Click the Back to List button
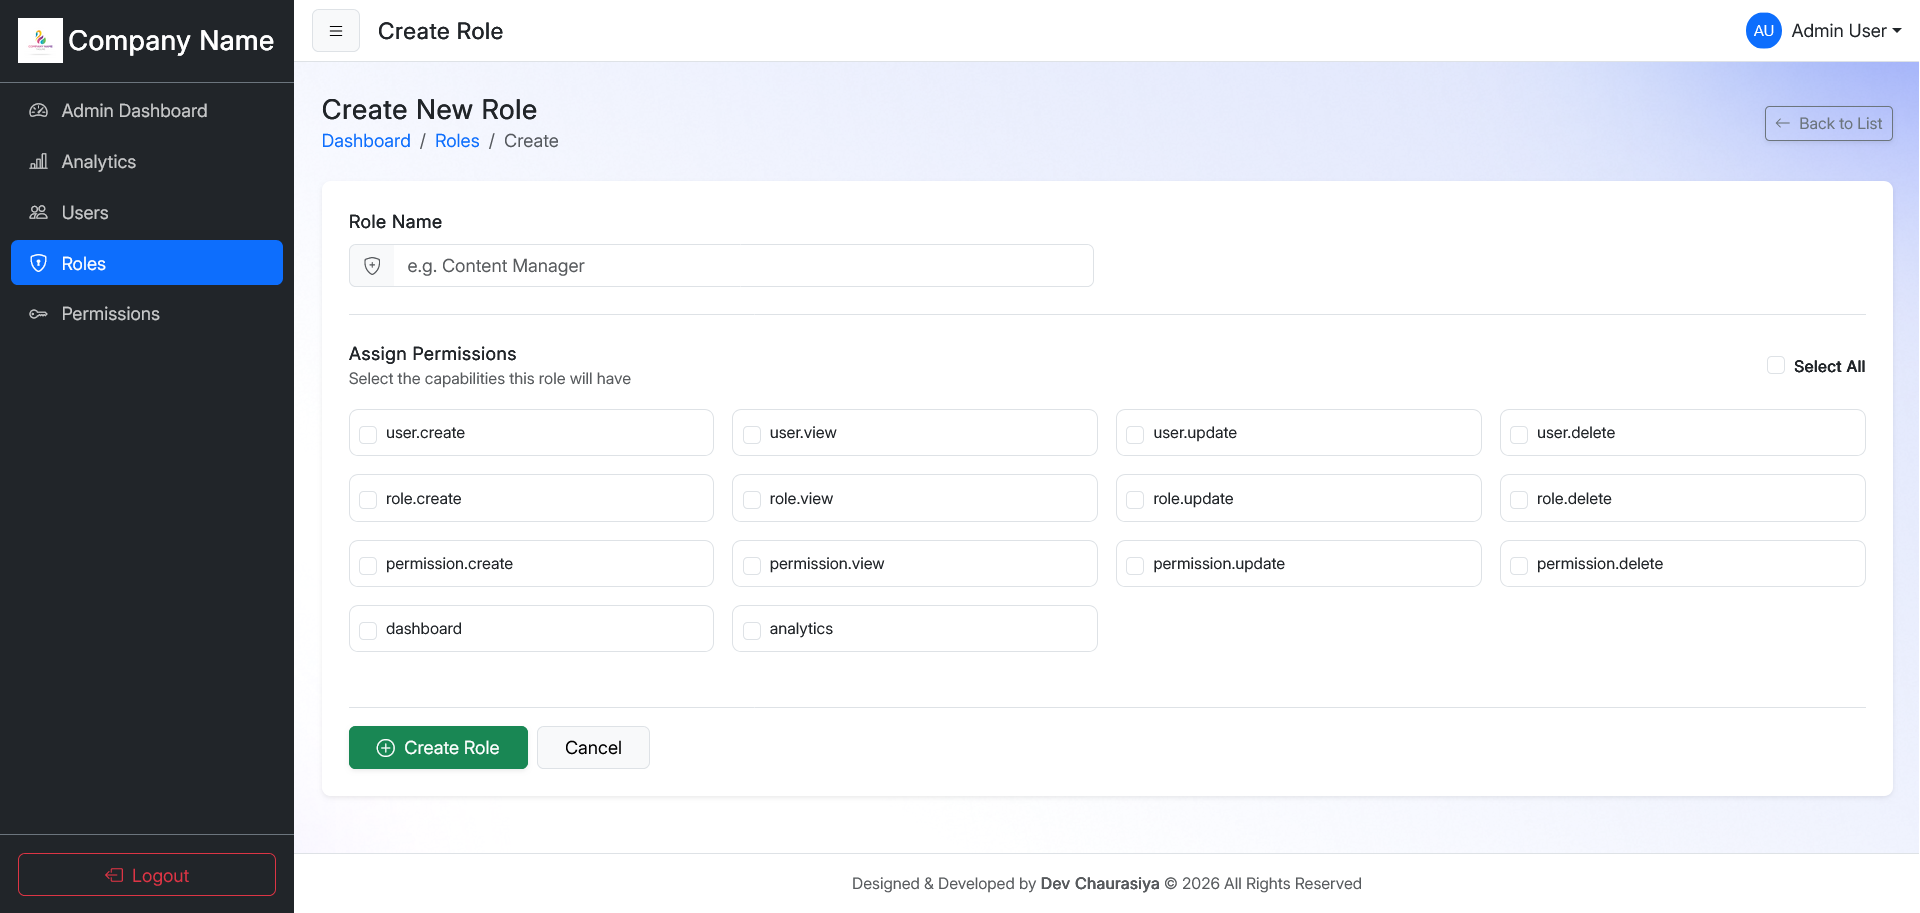 coord(1828,124)
